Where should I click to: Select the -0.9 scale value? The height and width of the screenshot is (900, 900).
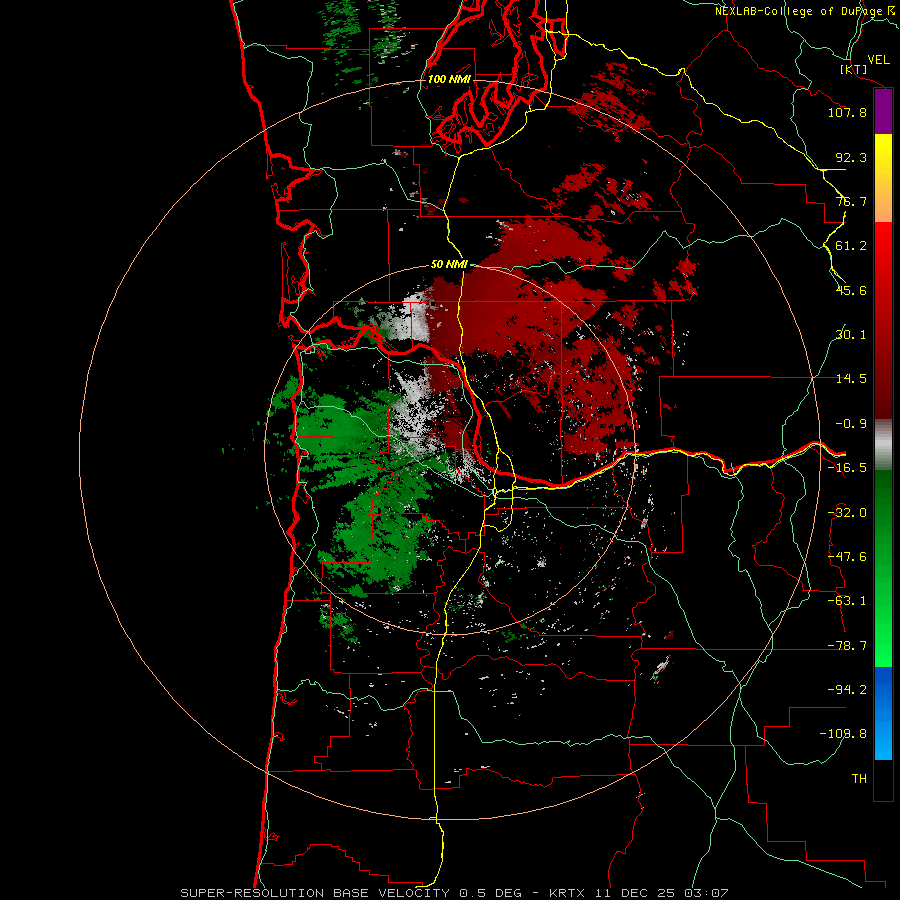[x=851, y=424]
